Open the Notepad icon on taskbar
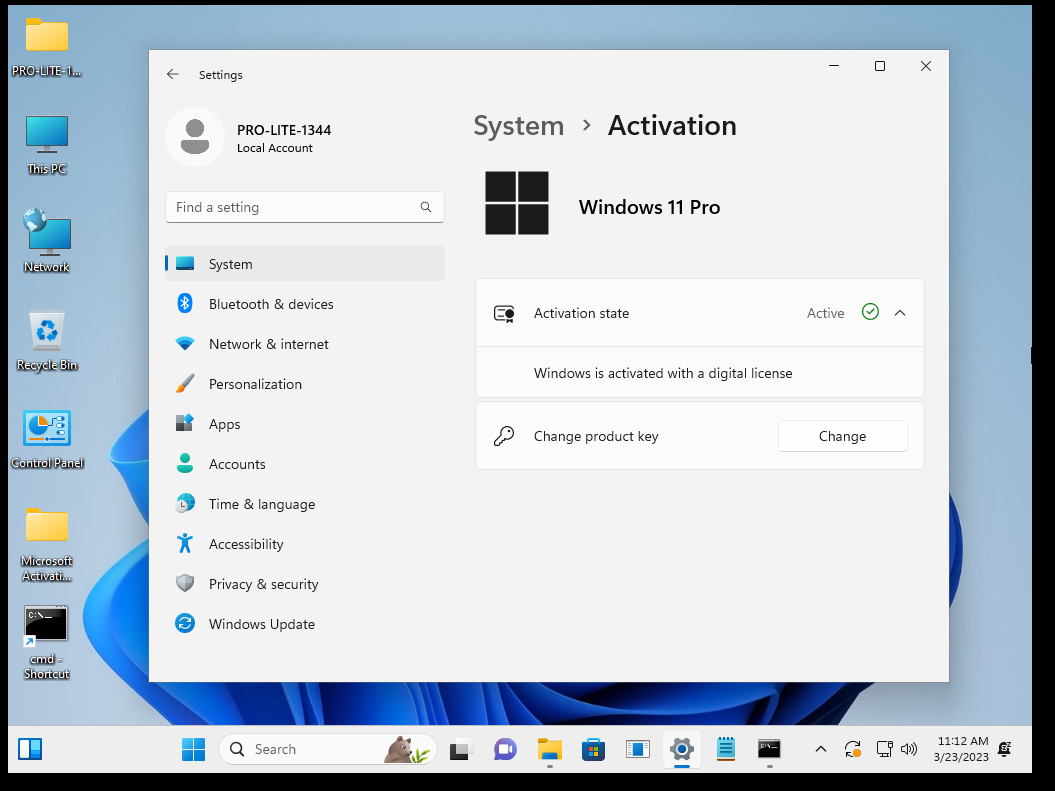 coord(725,749)
